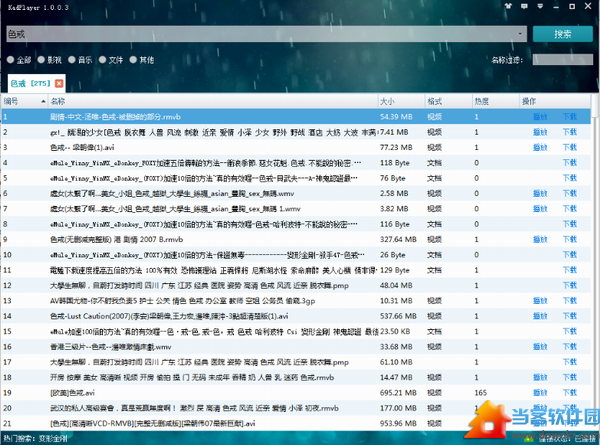Viewport: 600px width, 445px height.
Task: Open the skin (shirt) icon in title bar
Action: [x=509, y=6]
